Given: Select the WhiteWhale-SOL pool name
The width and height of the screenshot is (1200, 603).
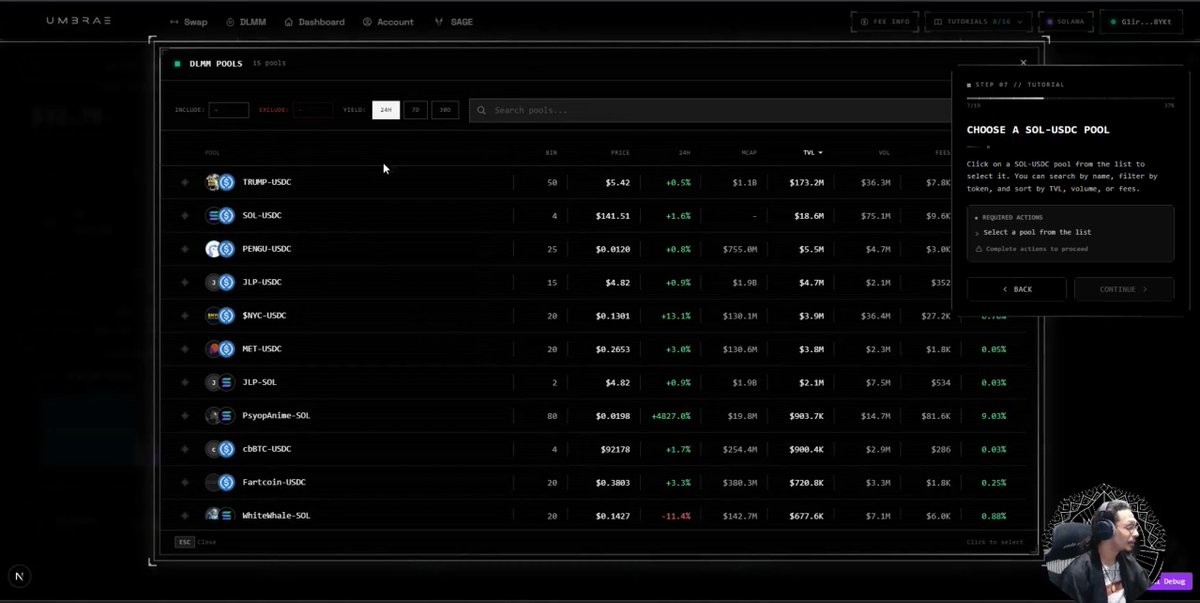Looking at the screenshot, I should pyautogui.click(x=276, y=516).
